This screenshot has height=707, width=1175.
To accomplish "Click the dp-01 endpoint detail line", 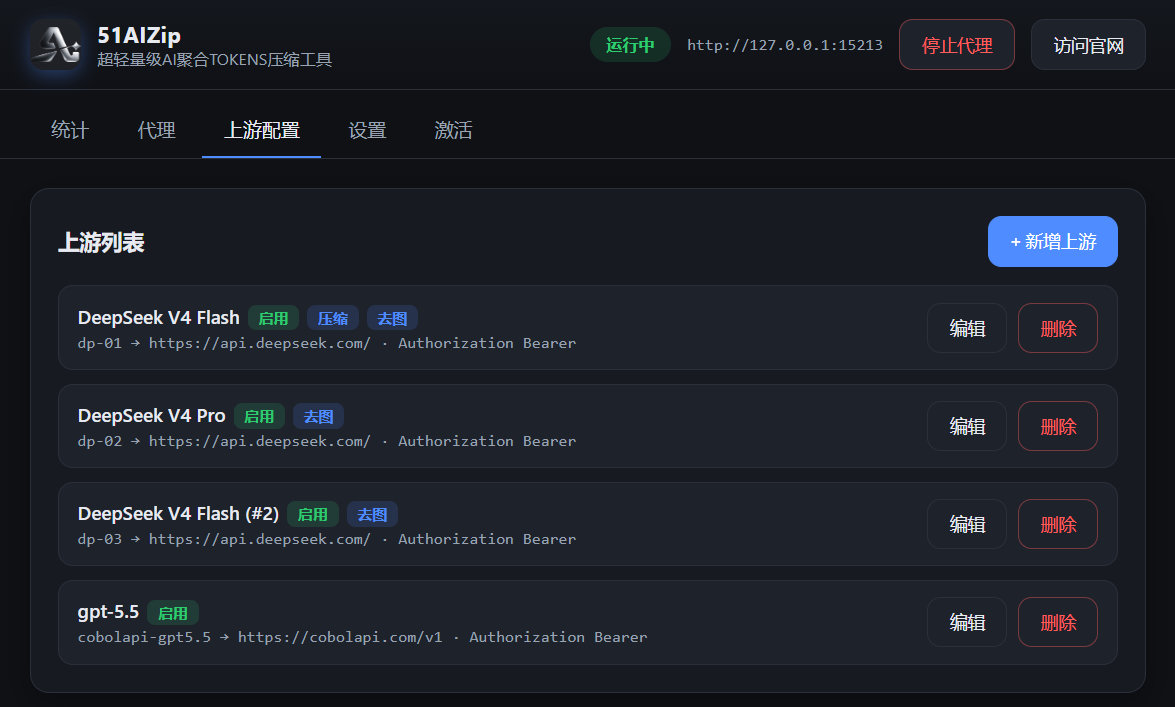I will (x=327, y=343).
